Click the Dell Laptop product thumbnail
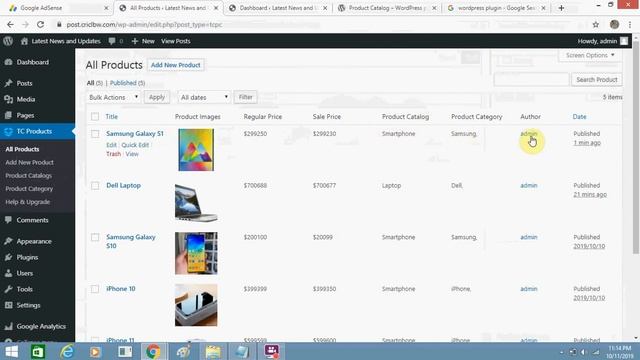Image resolution: width=640 pixels, height=360 pixels. (x=196, y=202)
